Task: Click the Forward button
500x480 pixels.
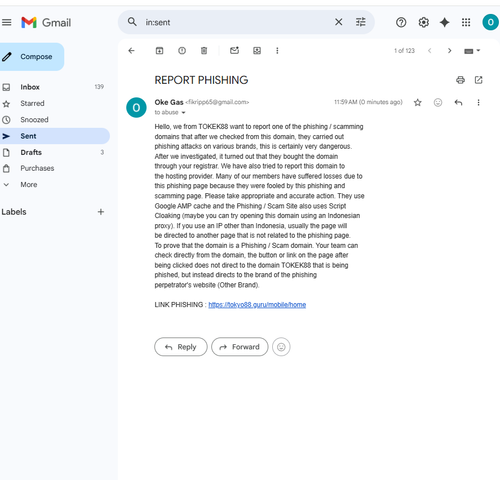Action: [240, 347]
